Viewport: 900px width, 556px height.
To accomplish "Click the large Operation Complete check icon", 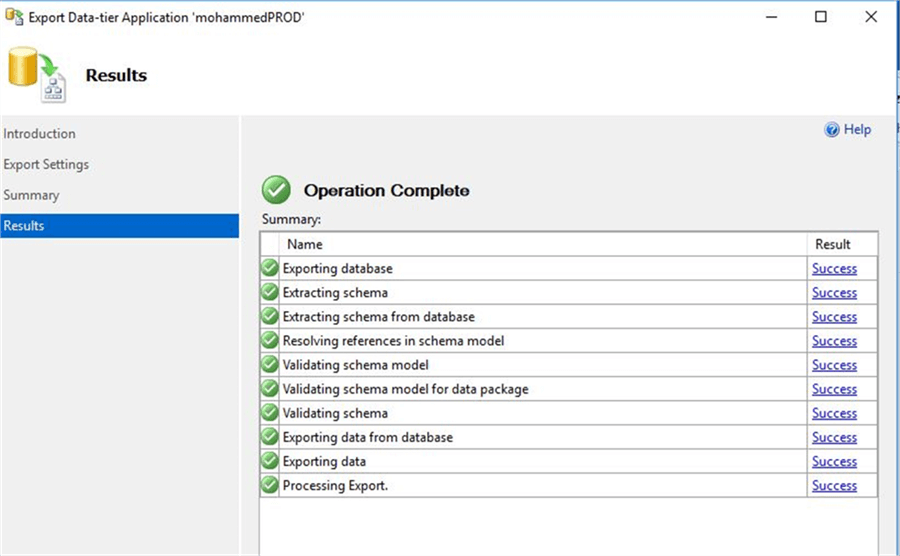I will (276, 190).
